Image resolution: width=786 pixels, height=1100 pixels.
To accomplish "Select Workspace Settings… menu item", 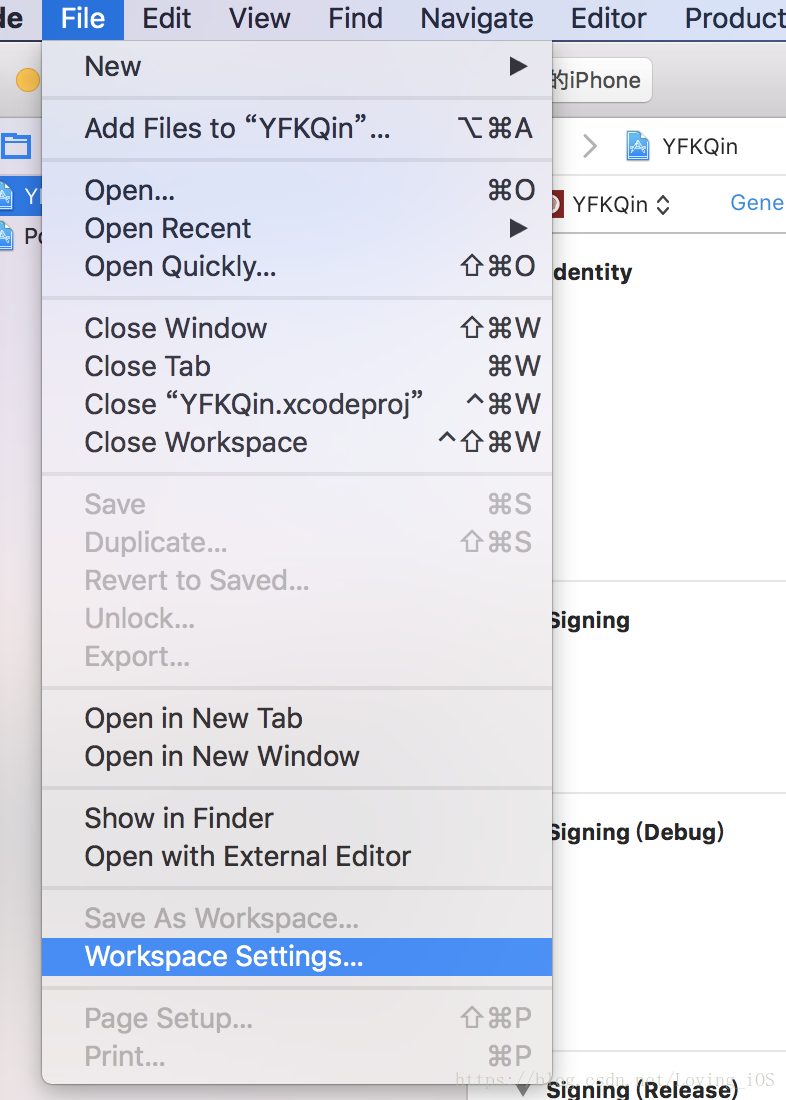I will 297,957.
